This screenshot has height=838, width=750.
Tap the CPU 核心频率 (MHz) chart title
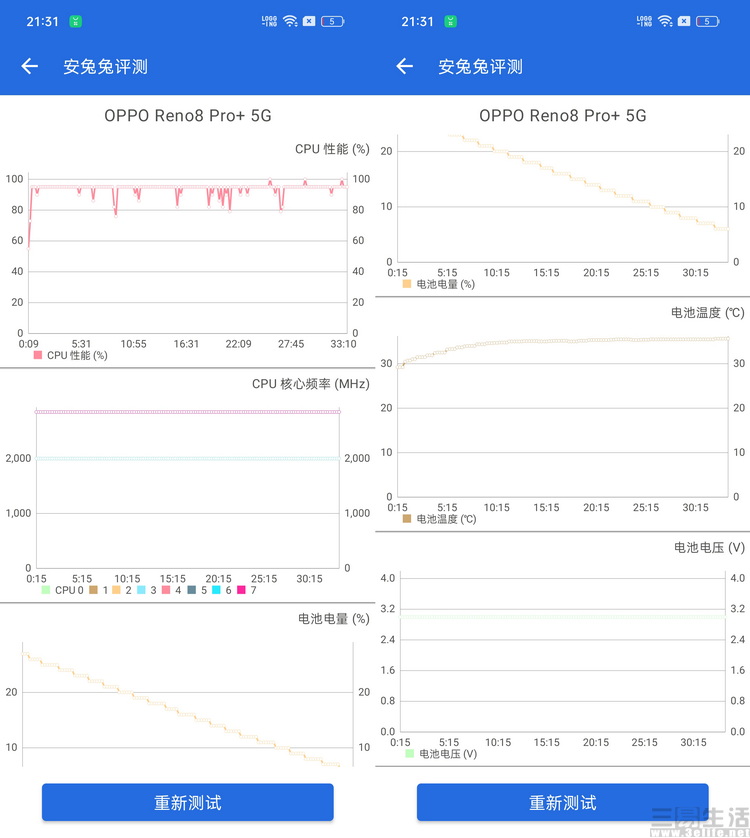click(x=311, y=384)
